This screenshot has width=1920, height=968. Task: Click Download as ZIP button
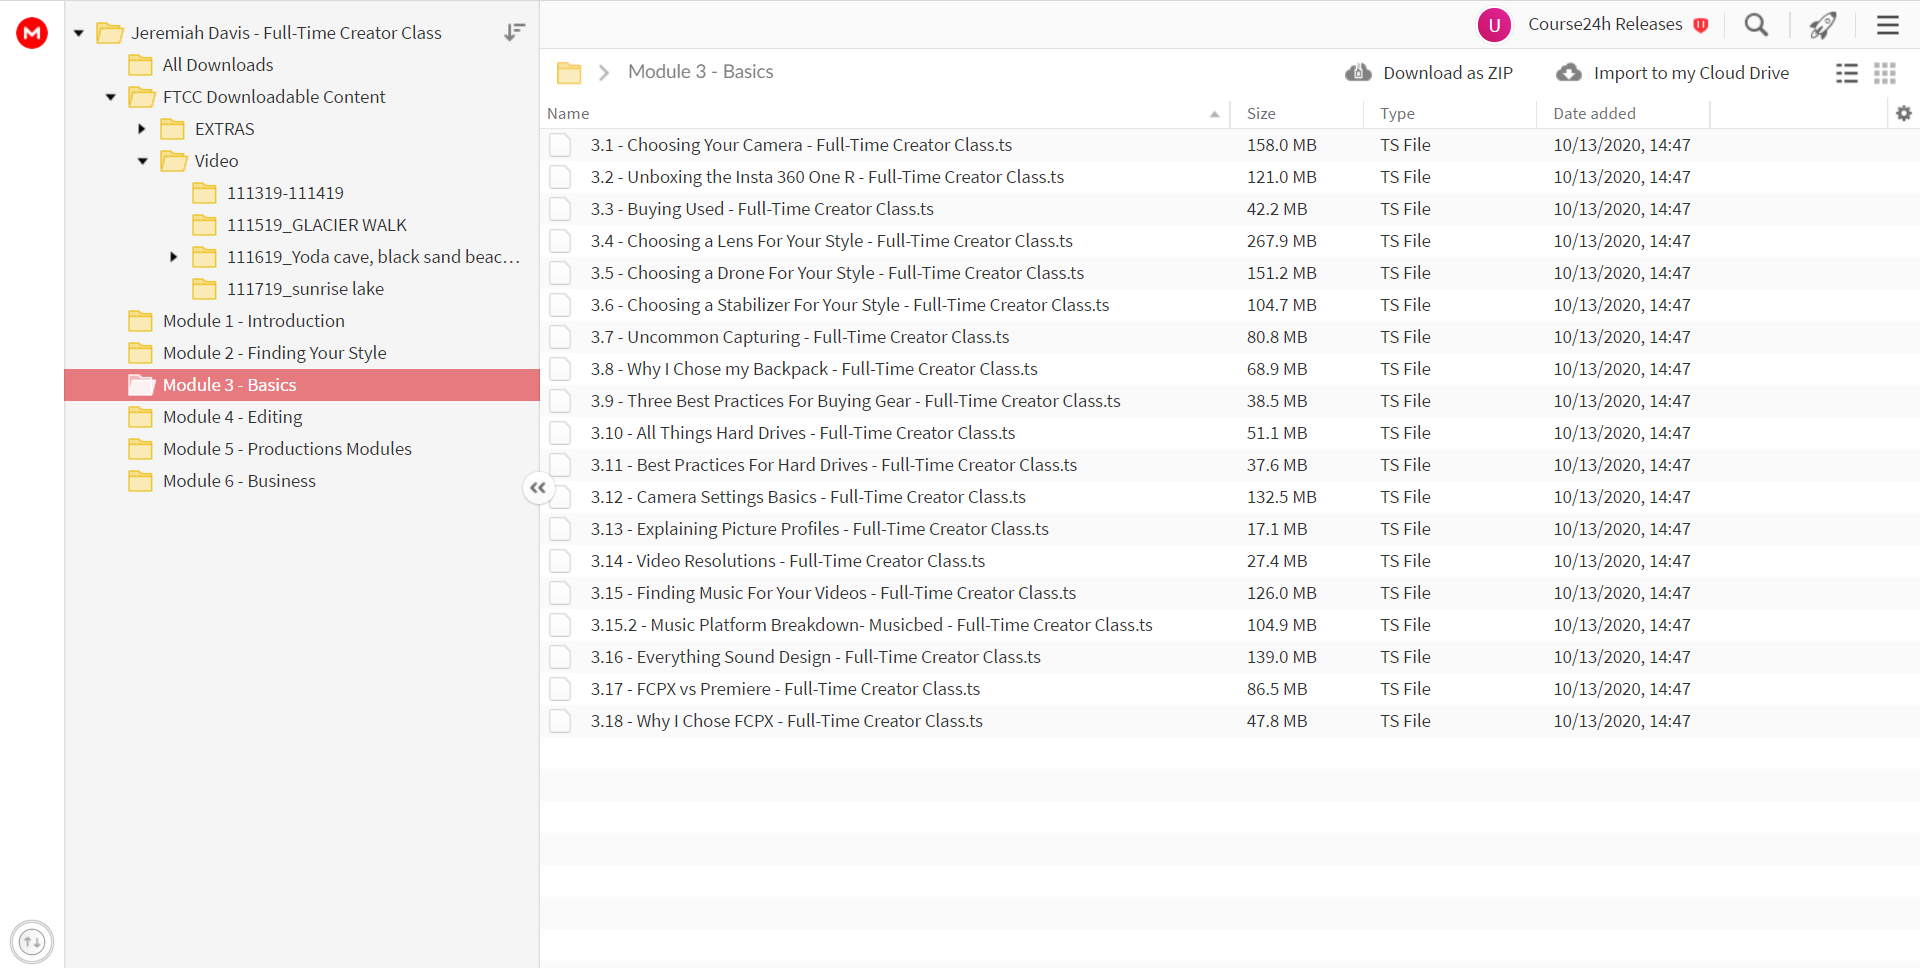[1429, 73]
